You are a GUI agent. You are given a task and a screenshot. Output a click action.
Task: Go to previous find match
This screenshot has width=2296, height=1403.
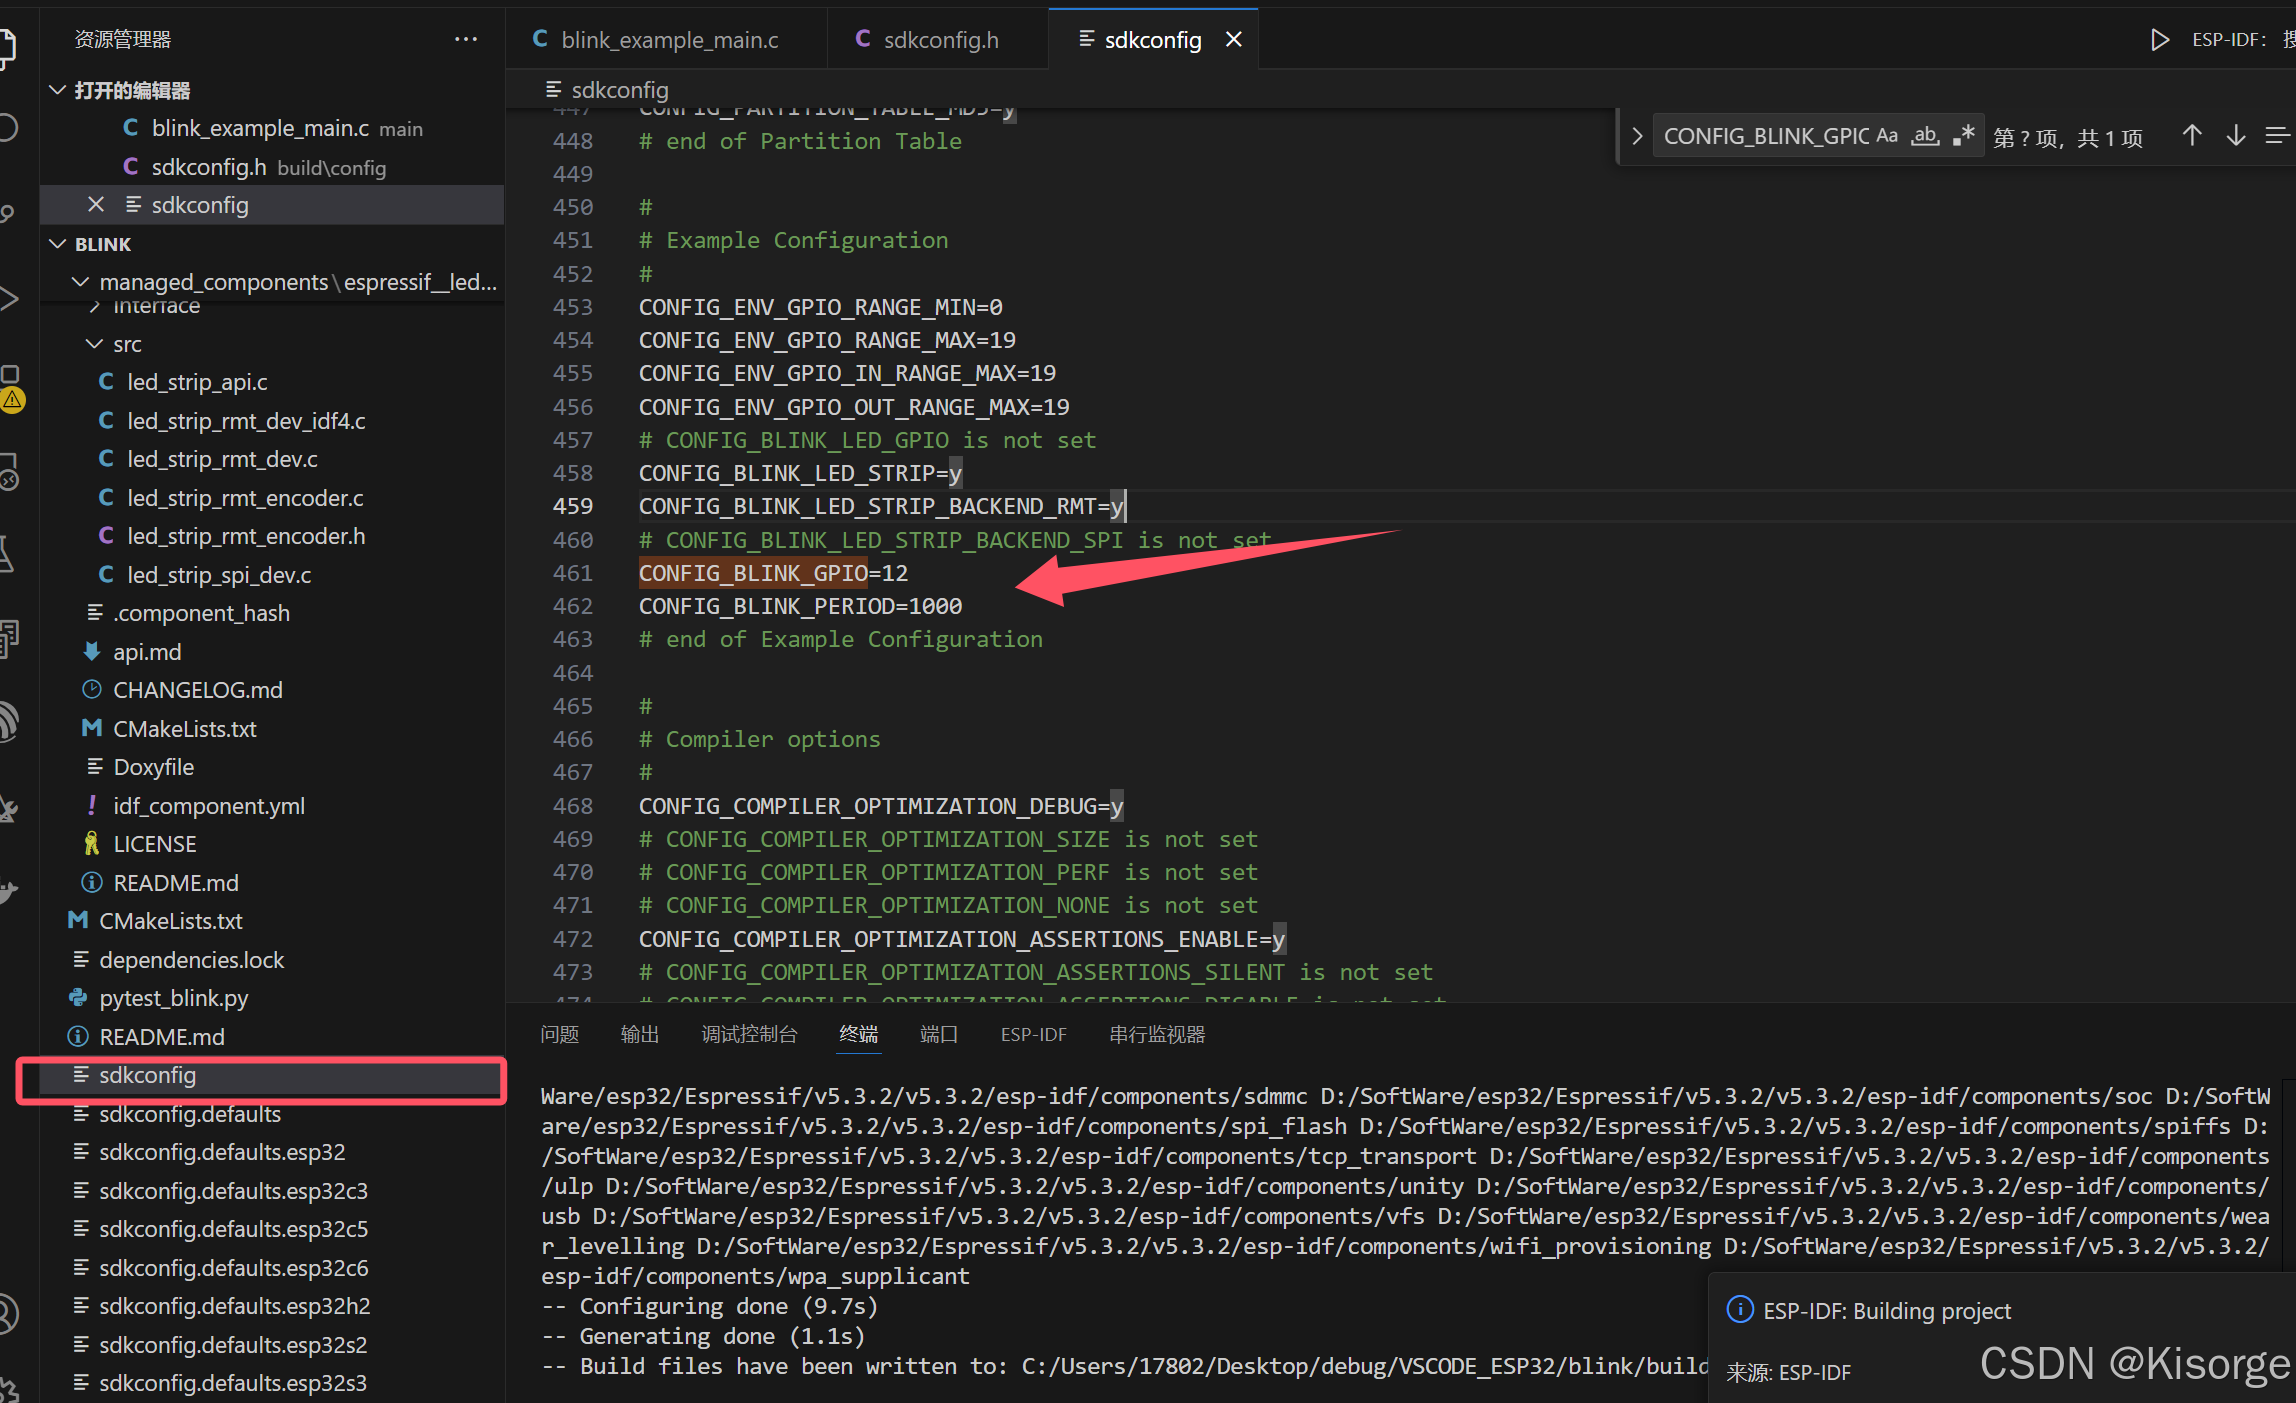[x=2192, y=136]
